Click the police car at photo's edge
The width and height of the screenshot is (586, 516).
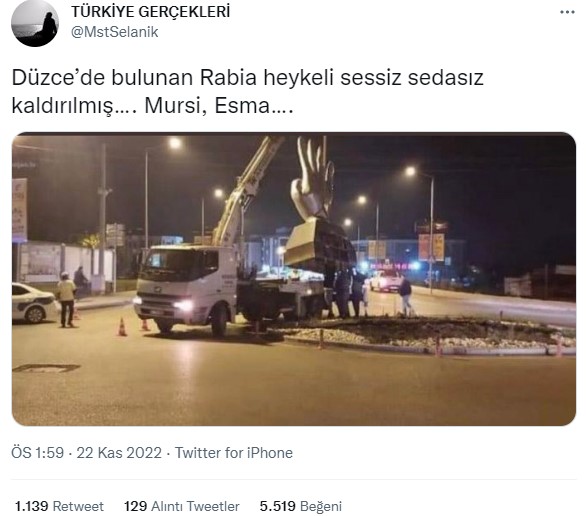coord(34,303)
